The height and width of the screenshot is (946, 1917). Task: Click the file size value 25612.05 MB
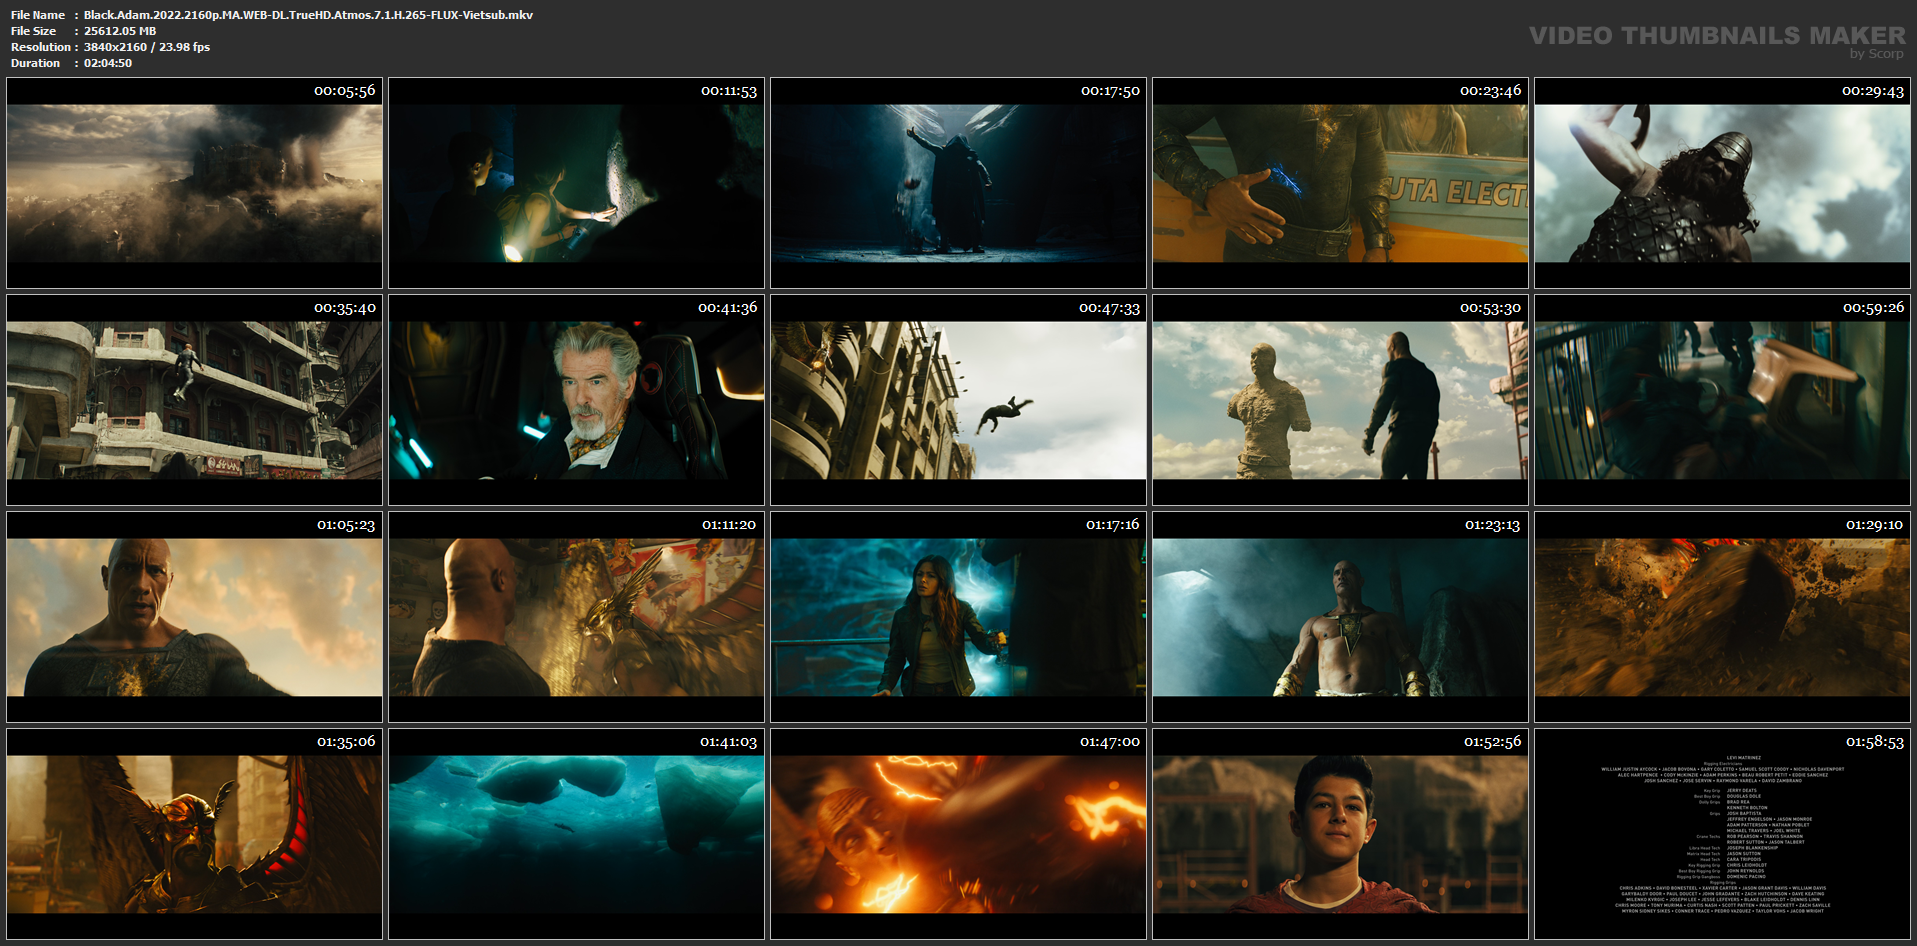120,31
